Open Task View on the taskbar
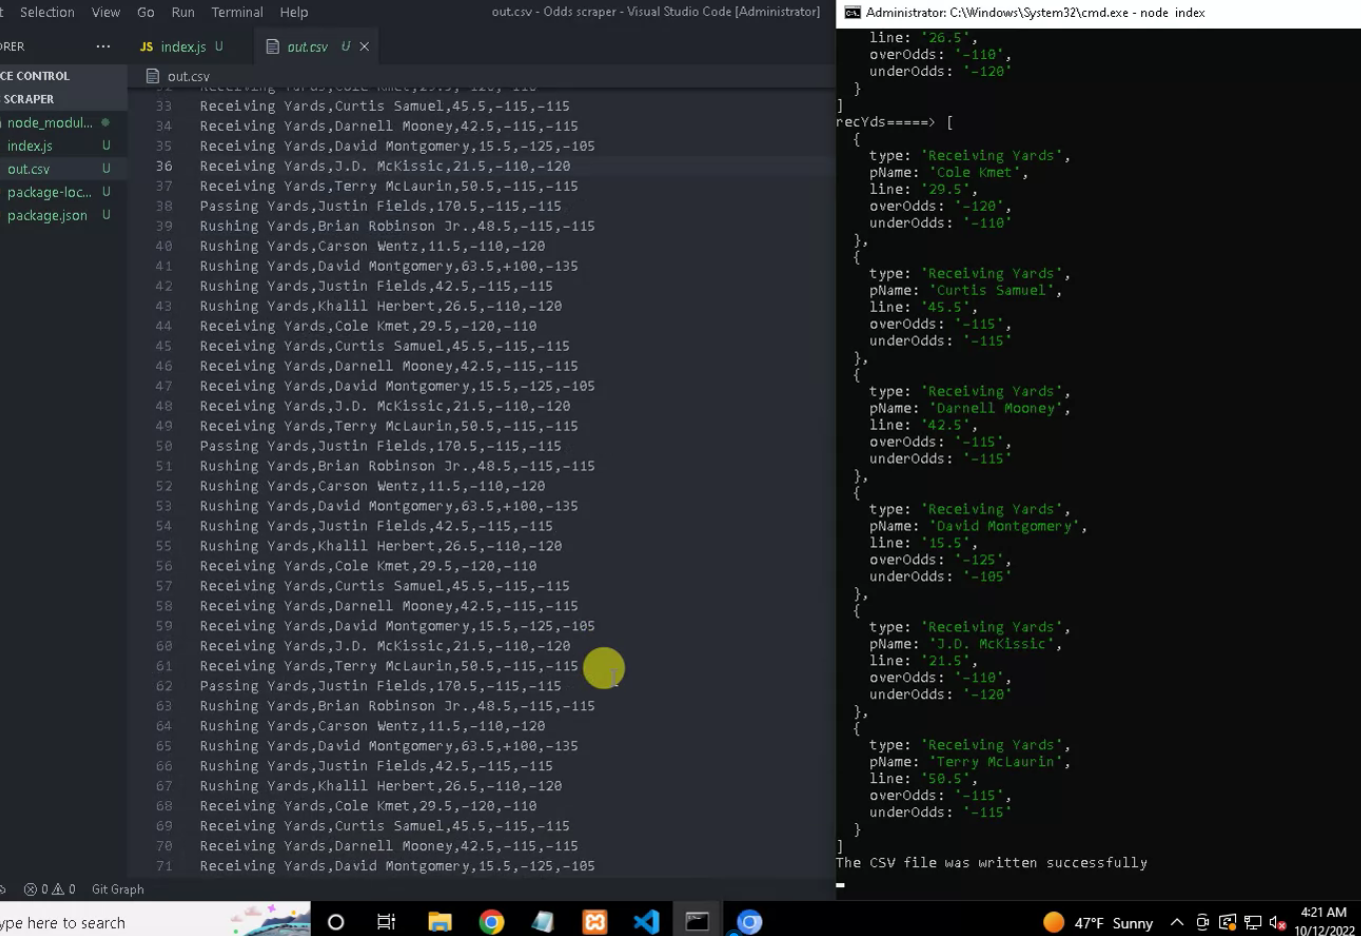This screenshot has height=936, width=1361. point(386,922)
